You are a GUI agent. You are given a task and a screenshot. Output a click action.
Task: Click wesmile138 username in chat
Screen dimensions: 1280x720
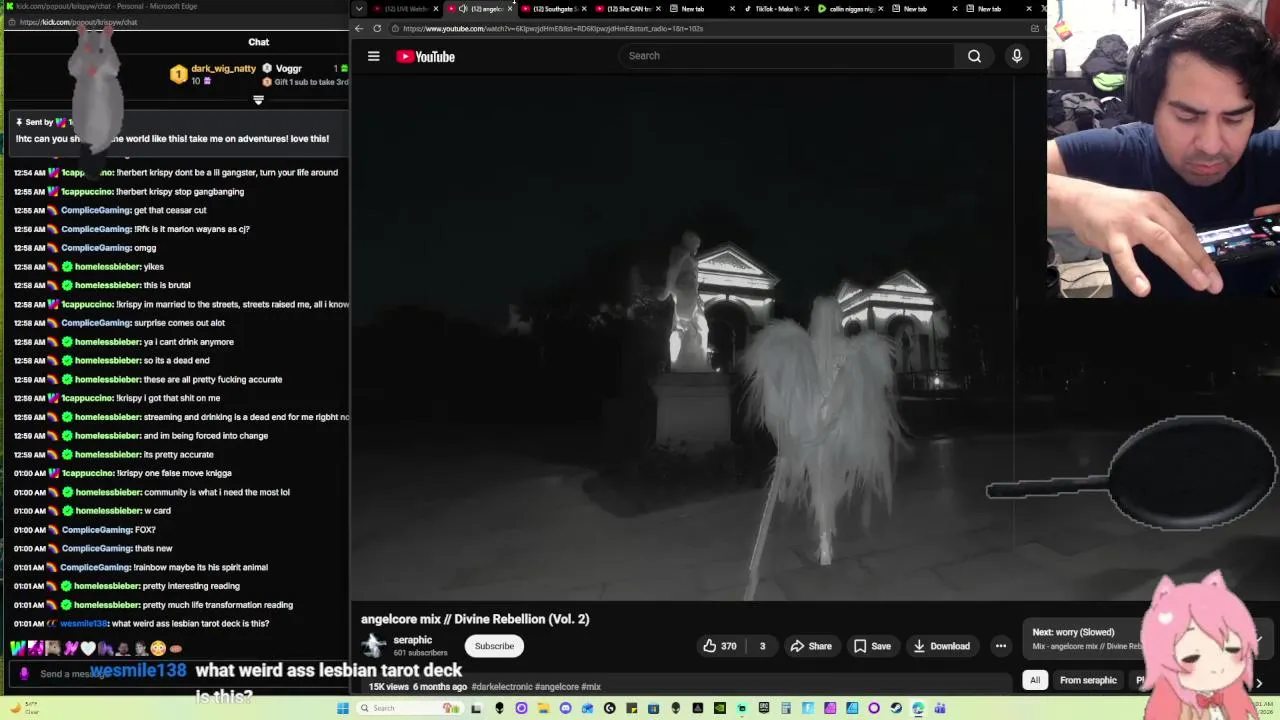pos(84,624)
